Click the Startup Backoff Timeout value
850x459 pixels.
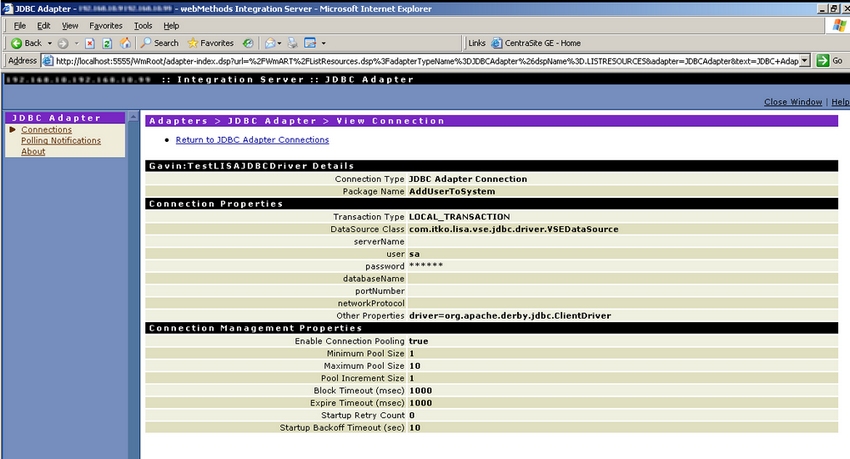[415, 428]
